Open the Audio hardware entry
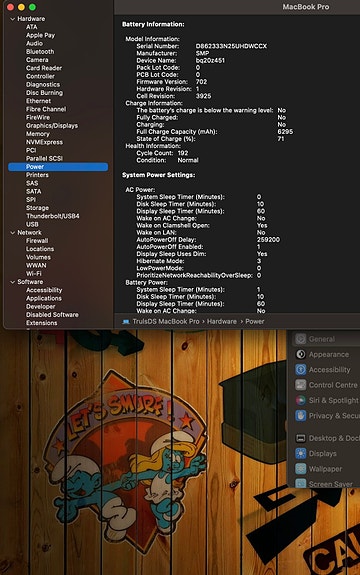The height and width of the screenshot is (575, 360). (x=34, y=43)
